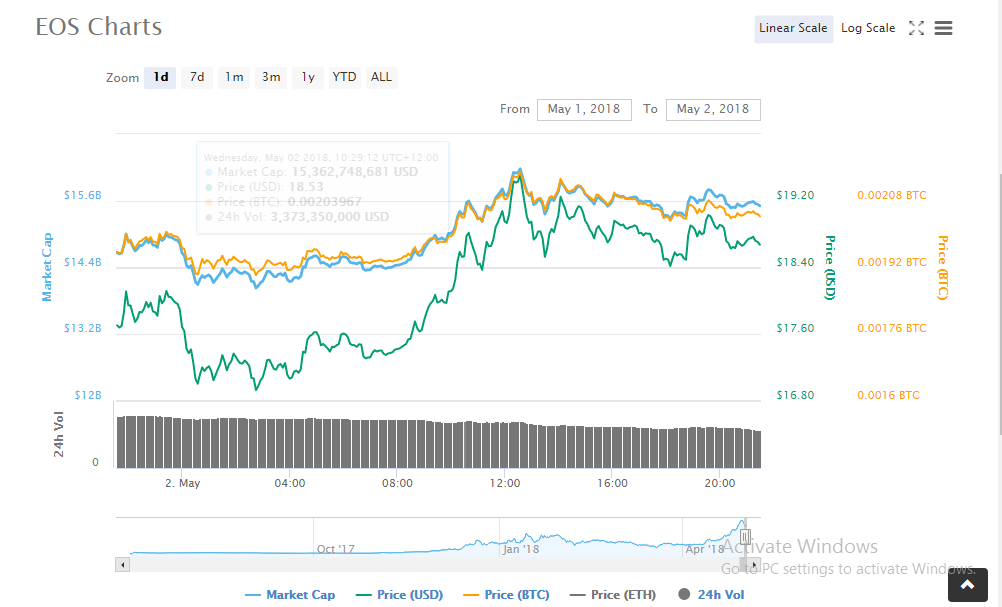Click the $12B market cap label

[x=88, y=396]
